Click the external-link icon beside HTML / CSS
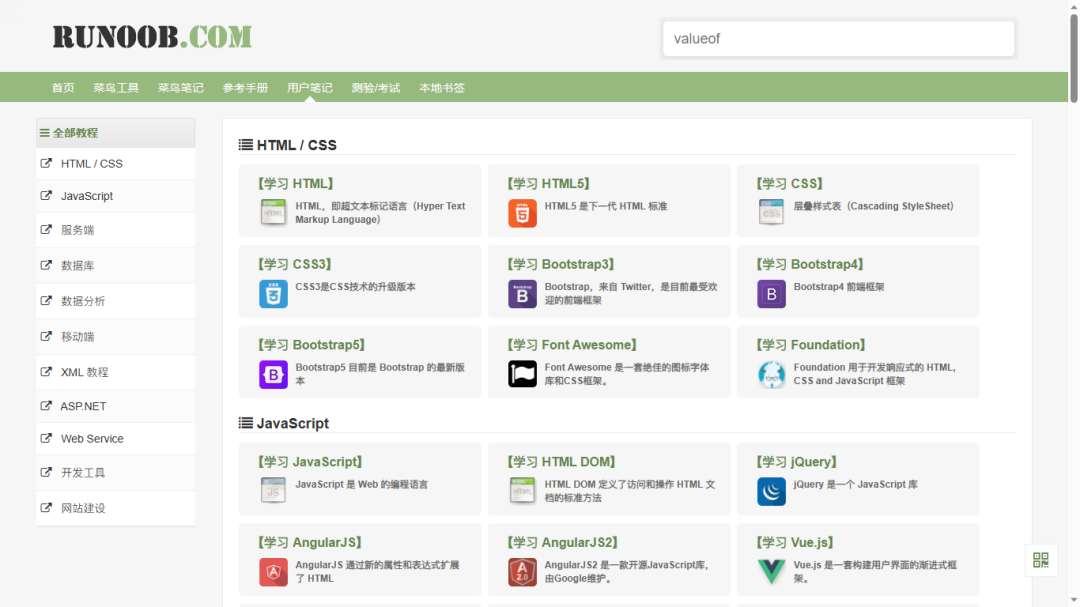This screenshot has width=1080, height=607. (x=46, y=163)
